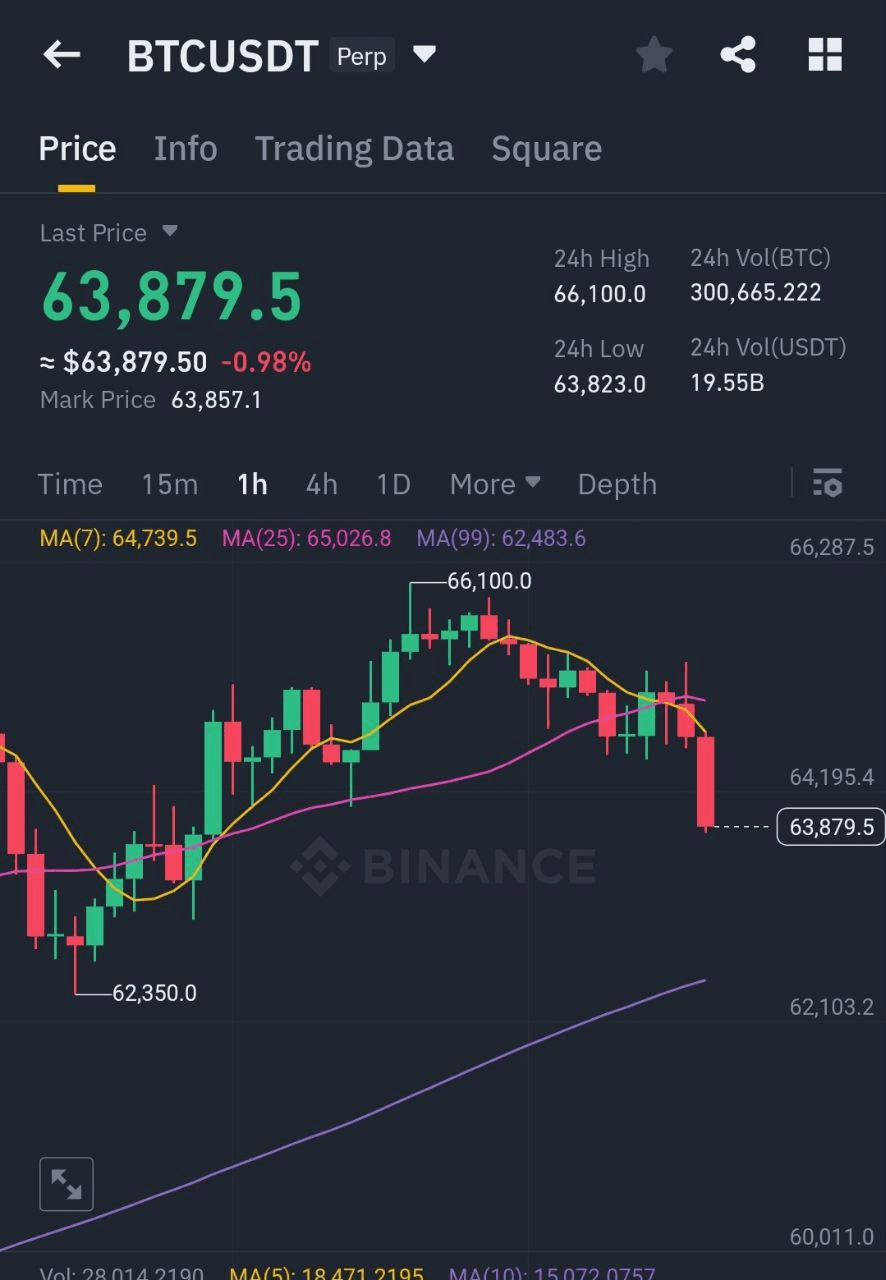Select the 15m timeframe
This screenshot has height=1280, width=886.
169,484
